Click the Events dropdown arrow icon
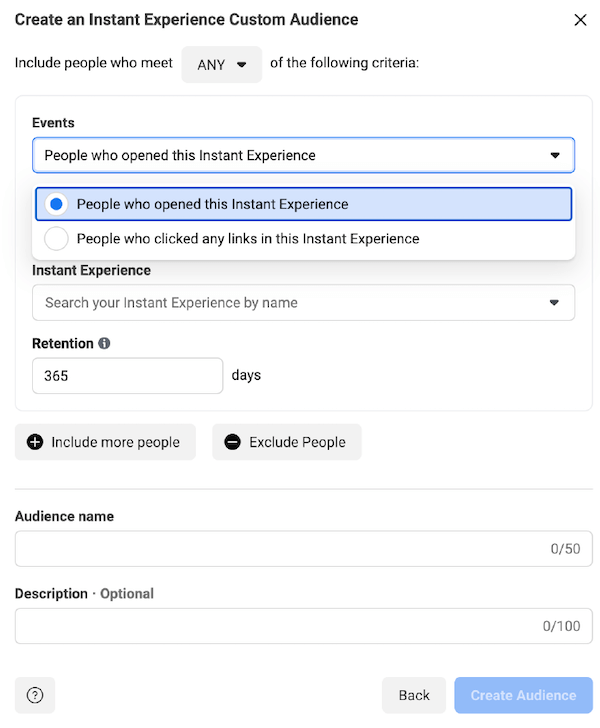Screen dimensions: 600x728 tap(554, 155)
